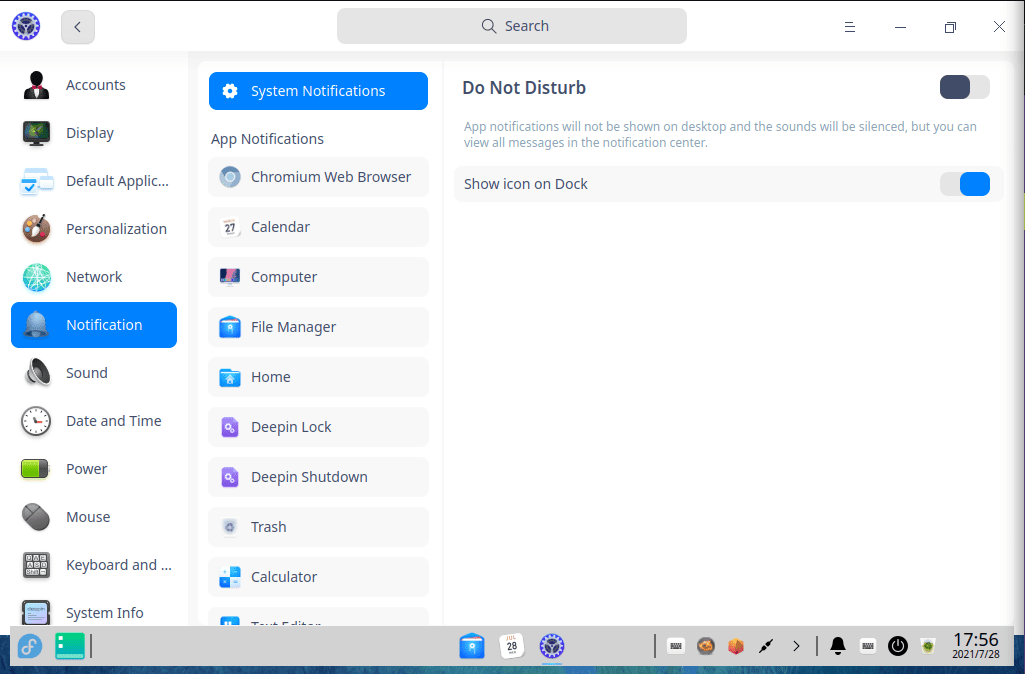1025x674 pixels.
Task: Open Power settings
Action: coord(94,469)
